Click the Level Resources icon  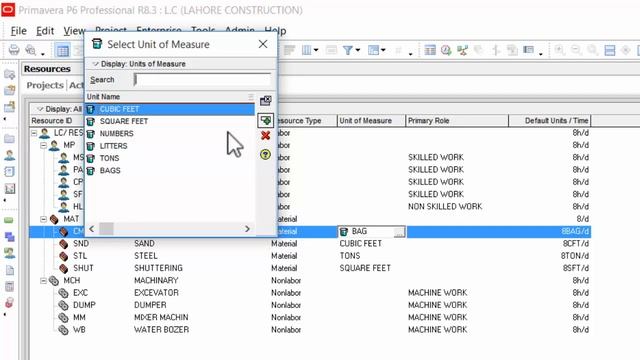point(462,50)
